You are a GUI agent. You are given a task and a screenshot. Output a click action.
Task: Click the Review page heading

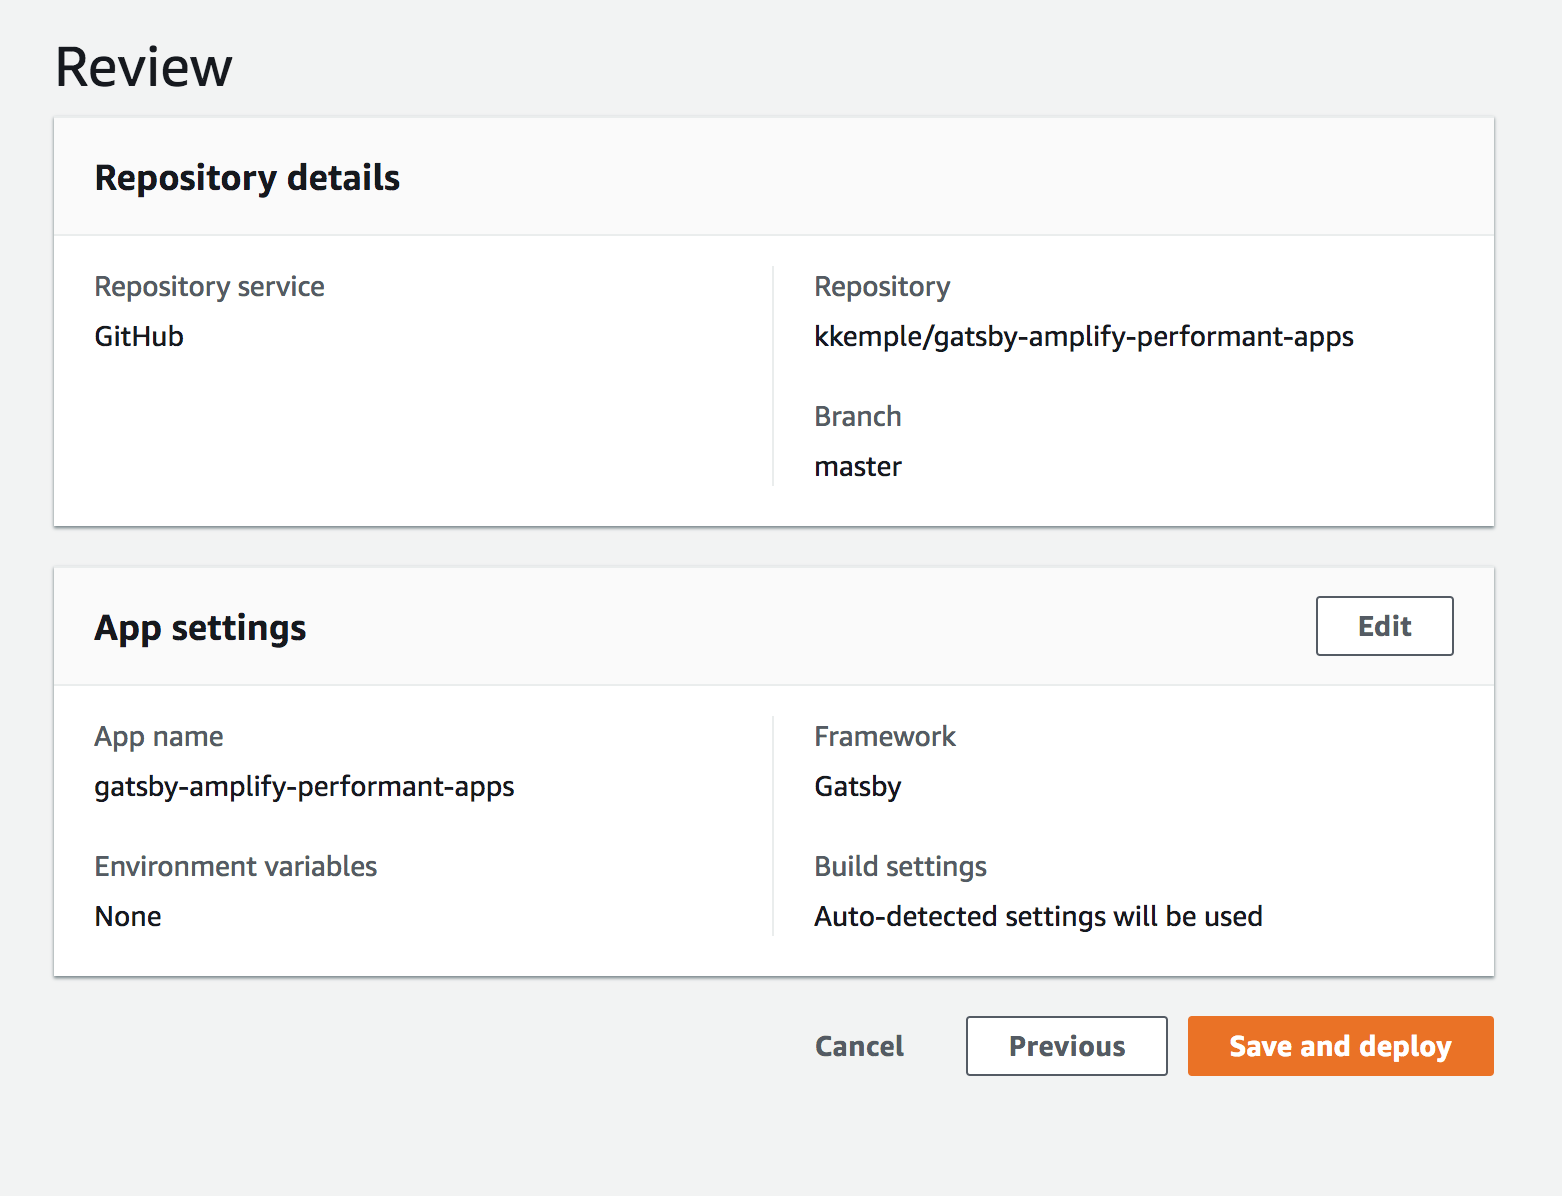tap(144, 67)
